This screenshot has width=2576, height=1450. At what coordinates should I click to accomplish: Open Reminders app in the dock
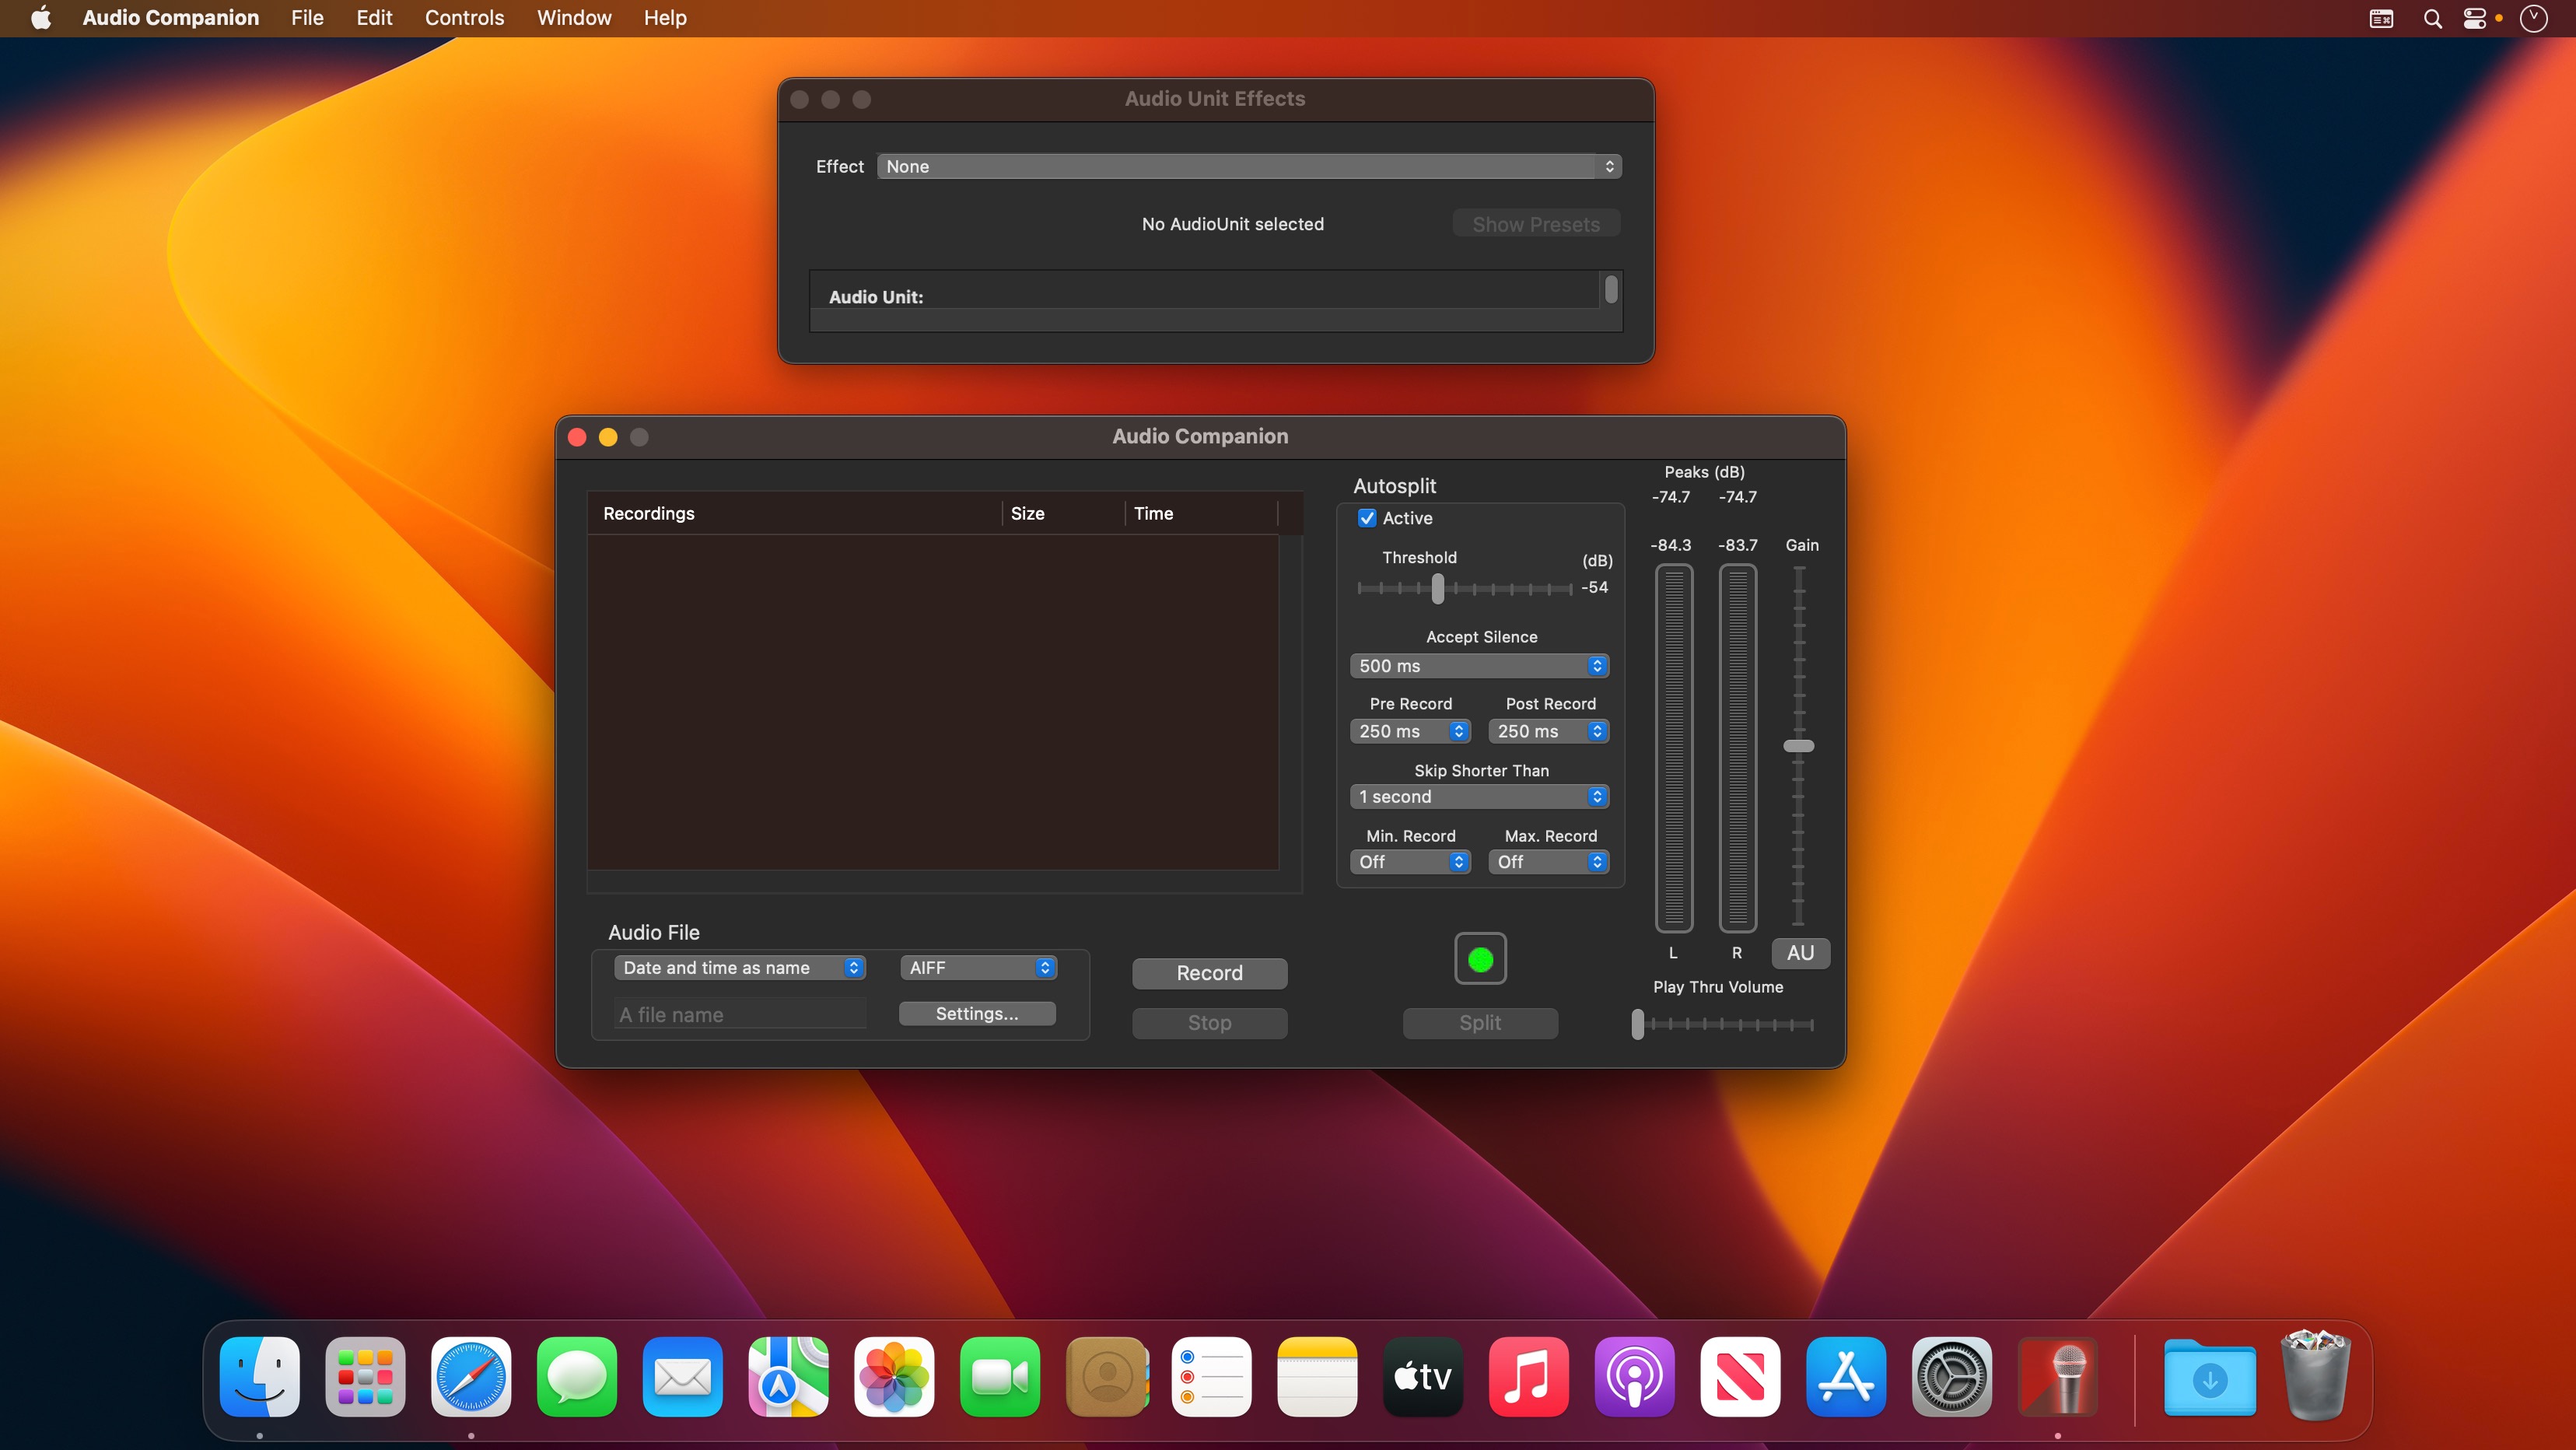coord(1212,1377)
